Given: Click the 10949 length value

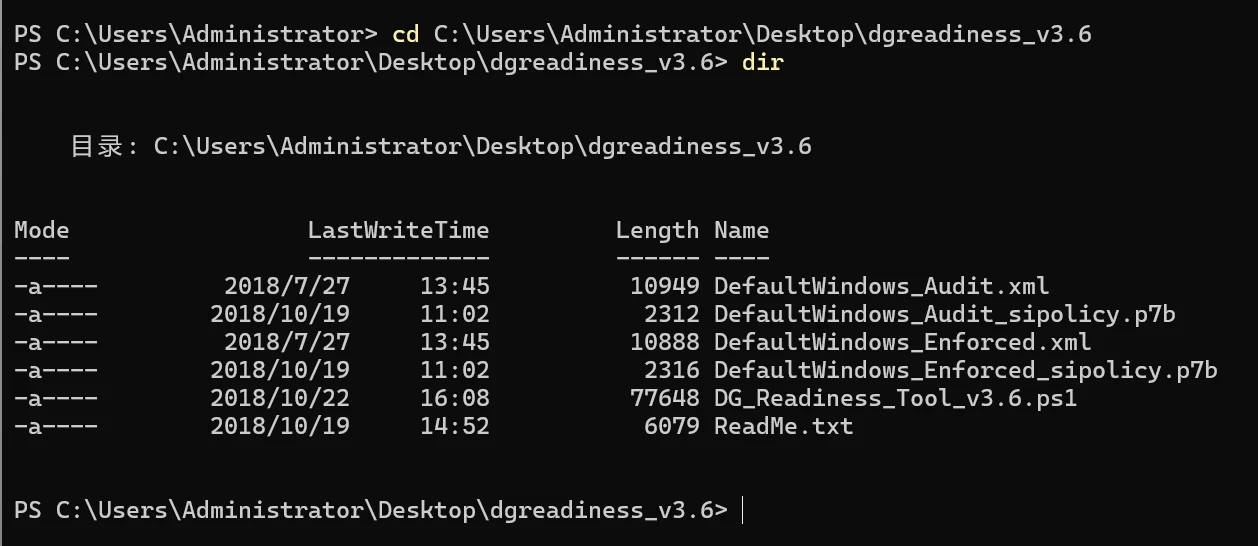Looking at the screenshot, I should coord(664,286).
